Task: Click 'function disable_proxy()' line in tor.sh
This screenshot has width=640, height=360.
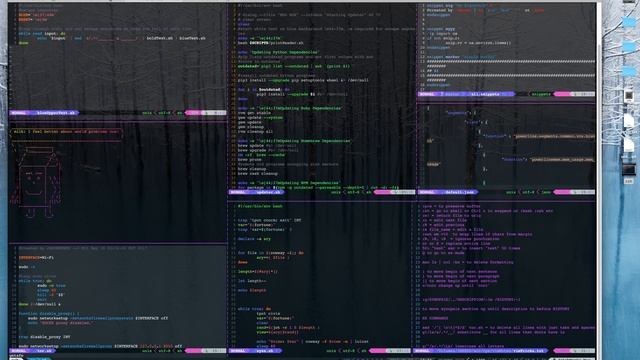Action: (49, 313)
